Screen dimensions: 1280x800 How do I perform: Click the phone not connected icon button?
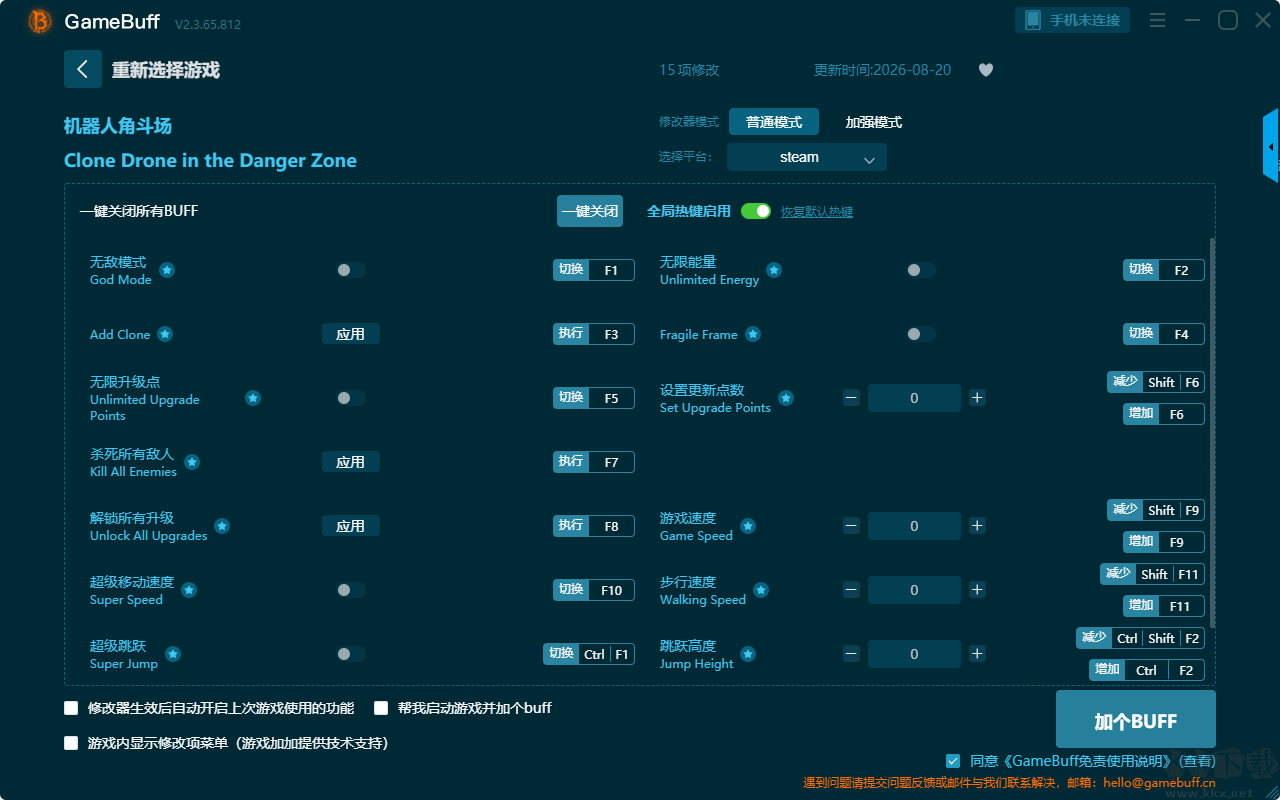point(1072,20)
